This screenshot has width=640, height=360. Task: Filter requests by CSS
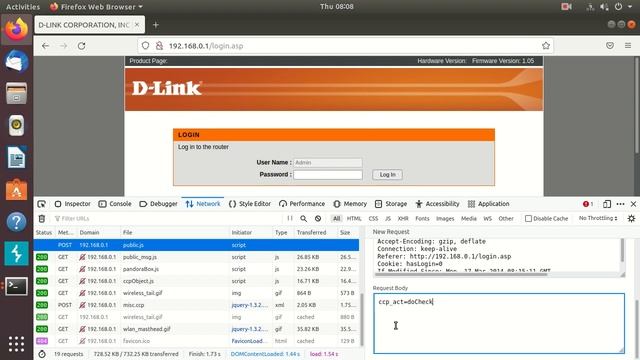click(373, 218)
